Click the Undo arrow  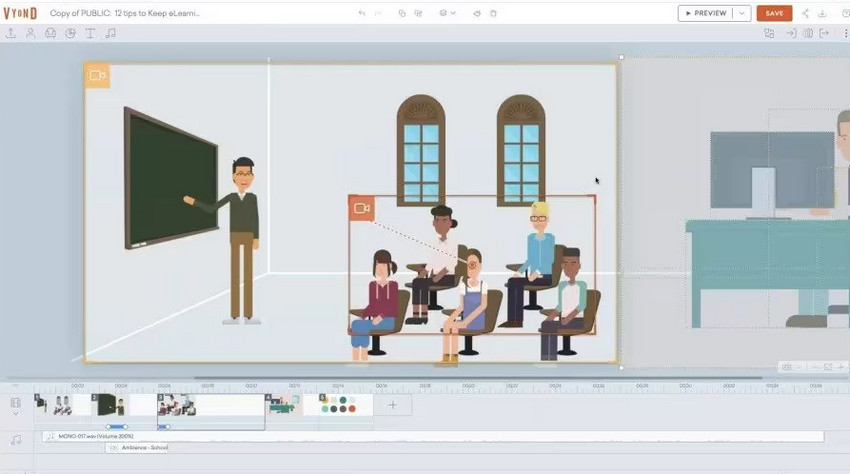(362, 13)
